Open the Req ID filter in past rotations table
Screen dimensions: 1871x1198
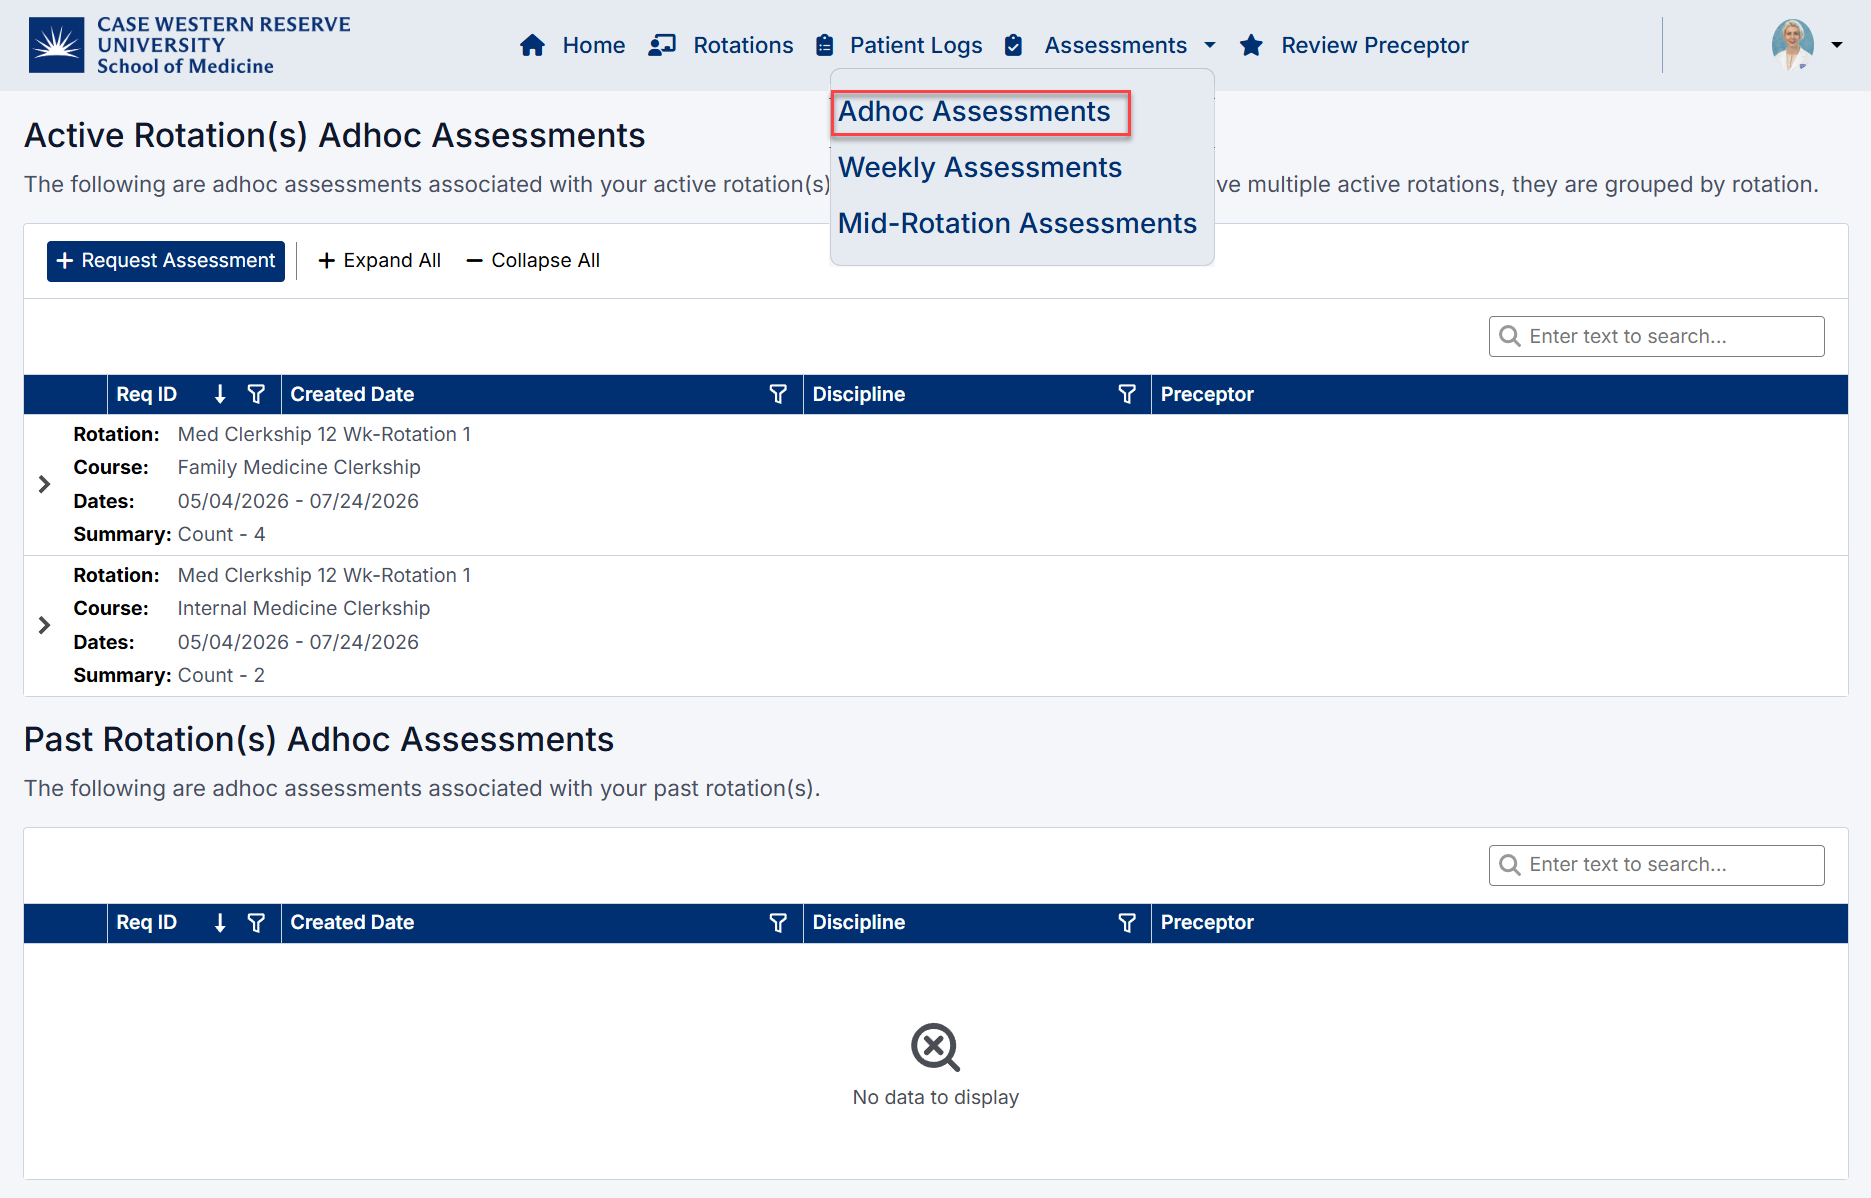[x=257, y=922]
